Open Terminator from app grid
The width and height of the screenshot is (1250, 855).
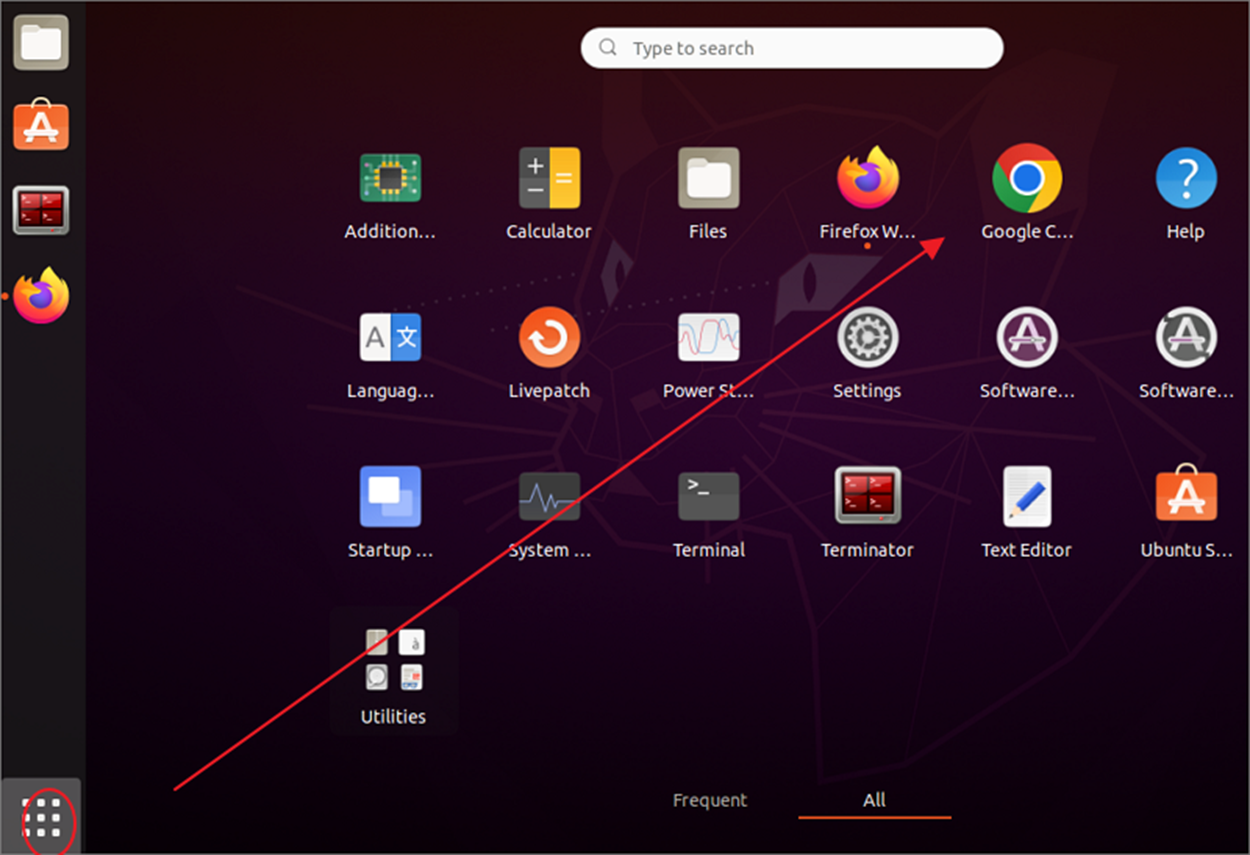868,496
